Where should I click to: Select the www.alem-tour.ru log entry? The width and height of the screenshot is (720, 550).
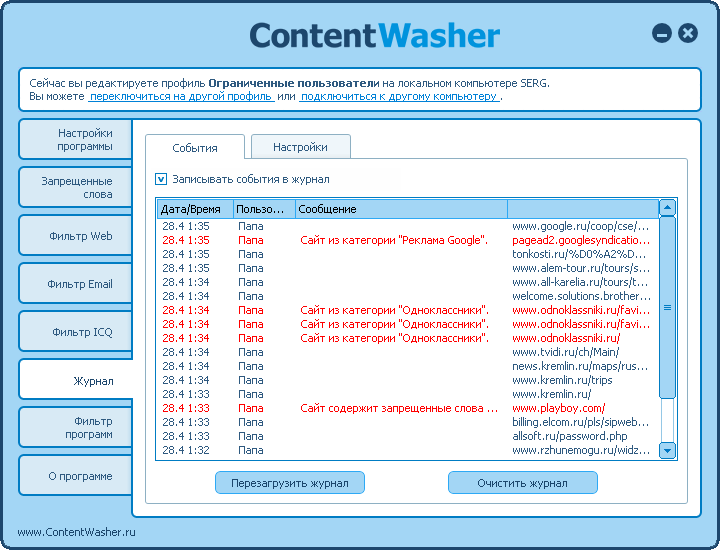click(x=407, y=268)
